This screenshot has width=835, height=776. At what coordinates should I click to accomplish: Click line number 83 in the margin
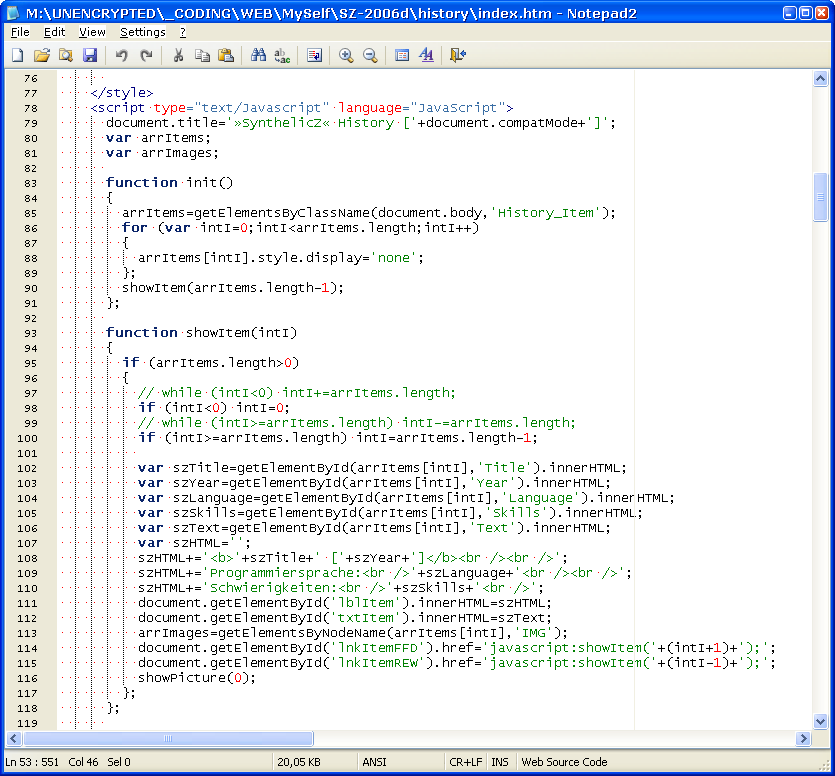point(31,183)
